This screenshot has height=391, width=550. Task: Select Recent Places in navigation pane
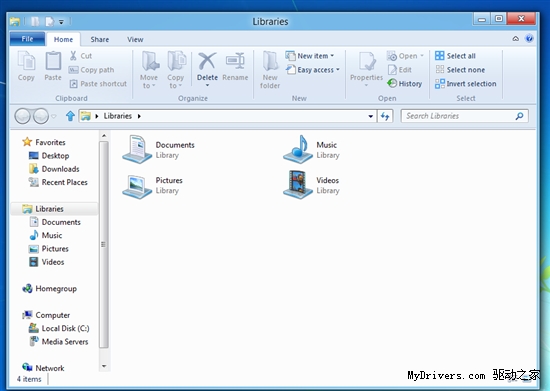tap(58, 182)
